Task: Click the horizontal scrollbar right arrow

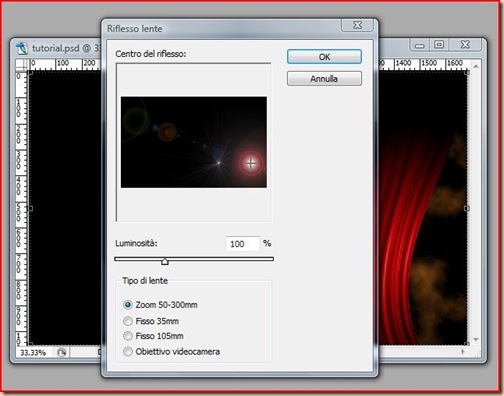Action: (x=463, y=352)
